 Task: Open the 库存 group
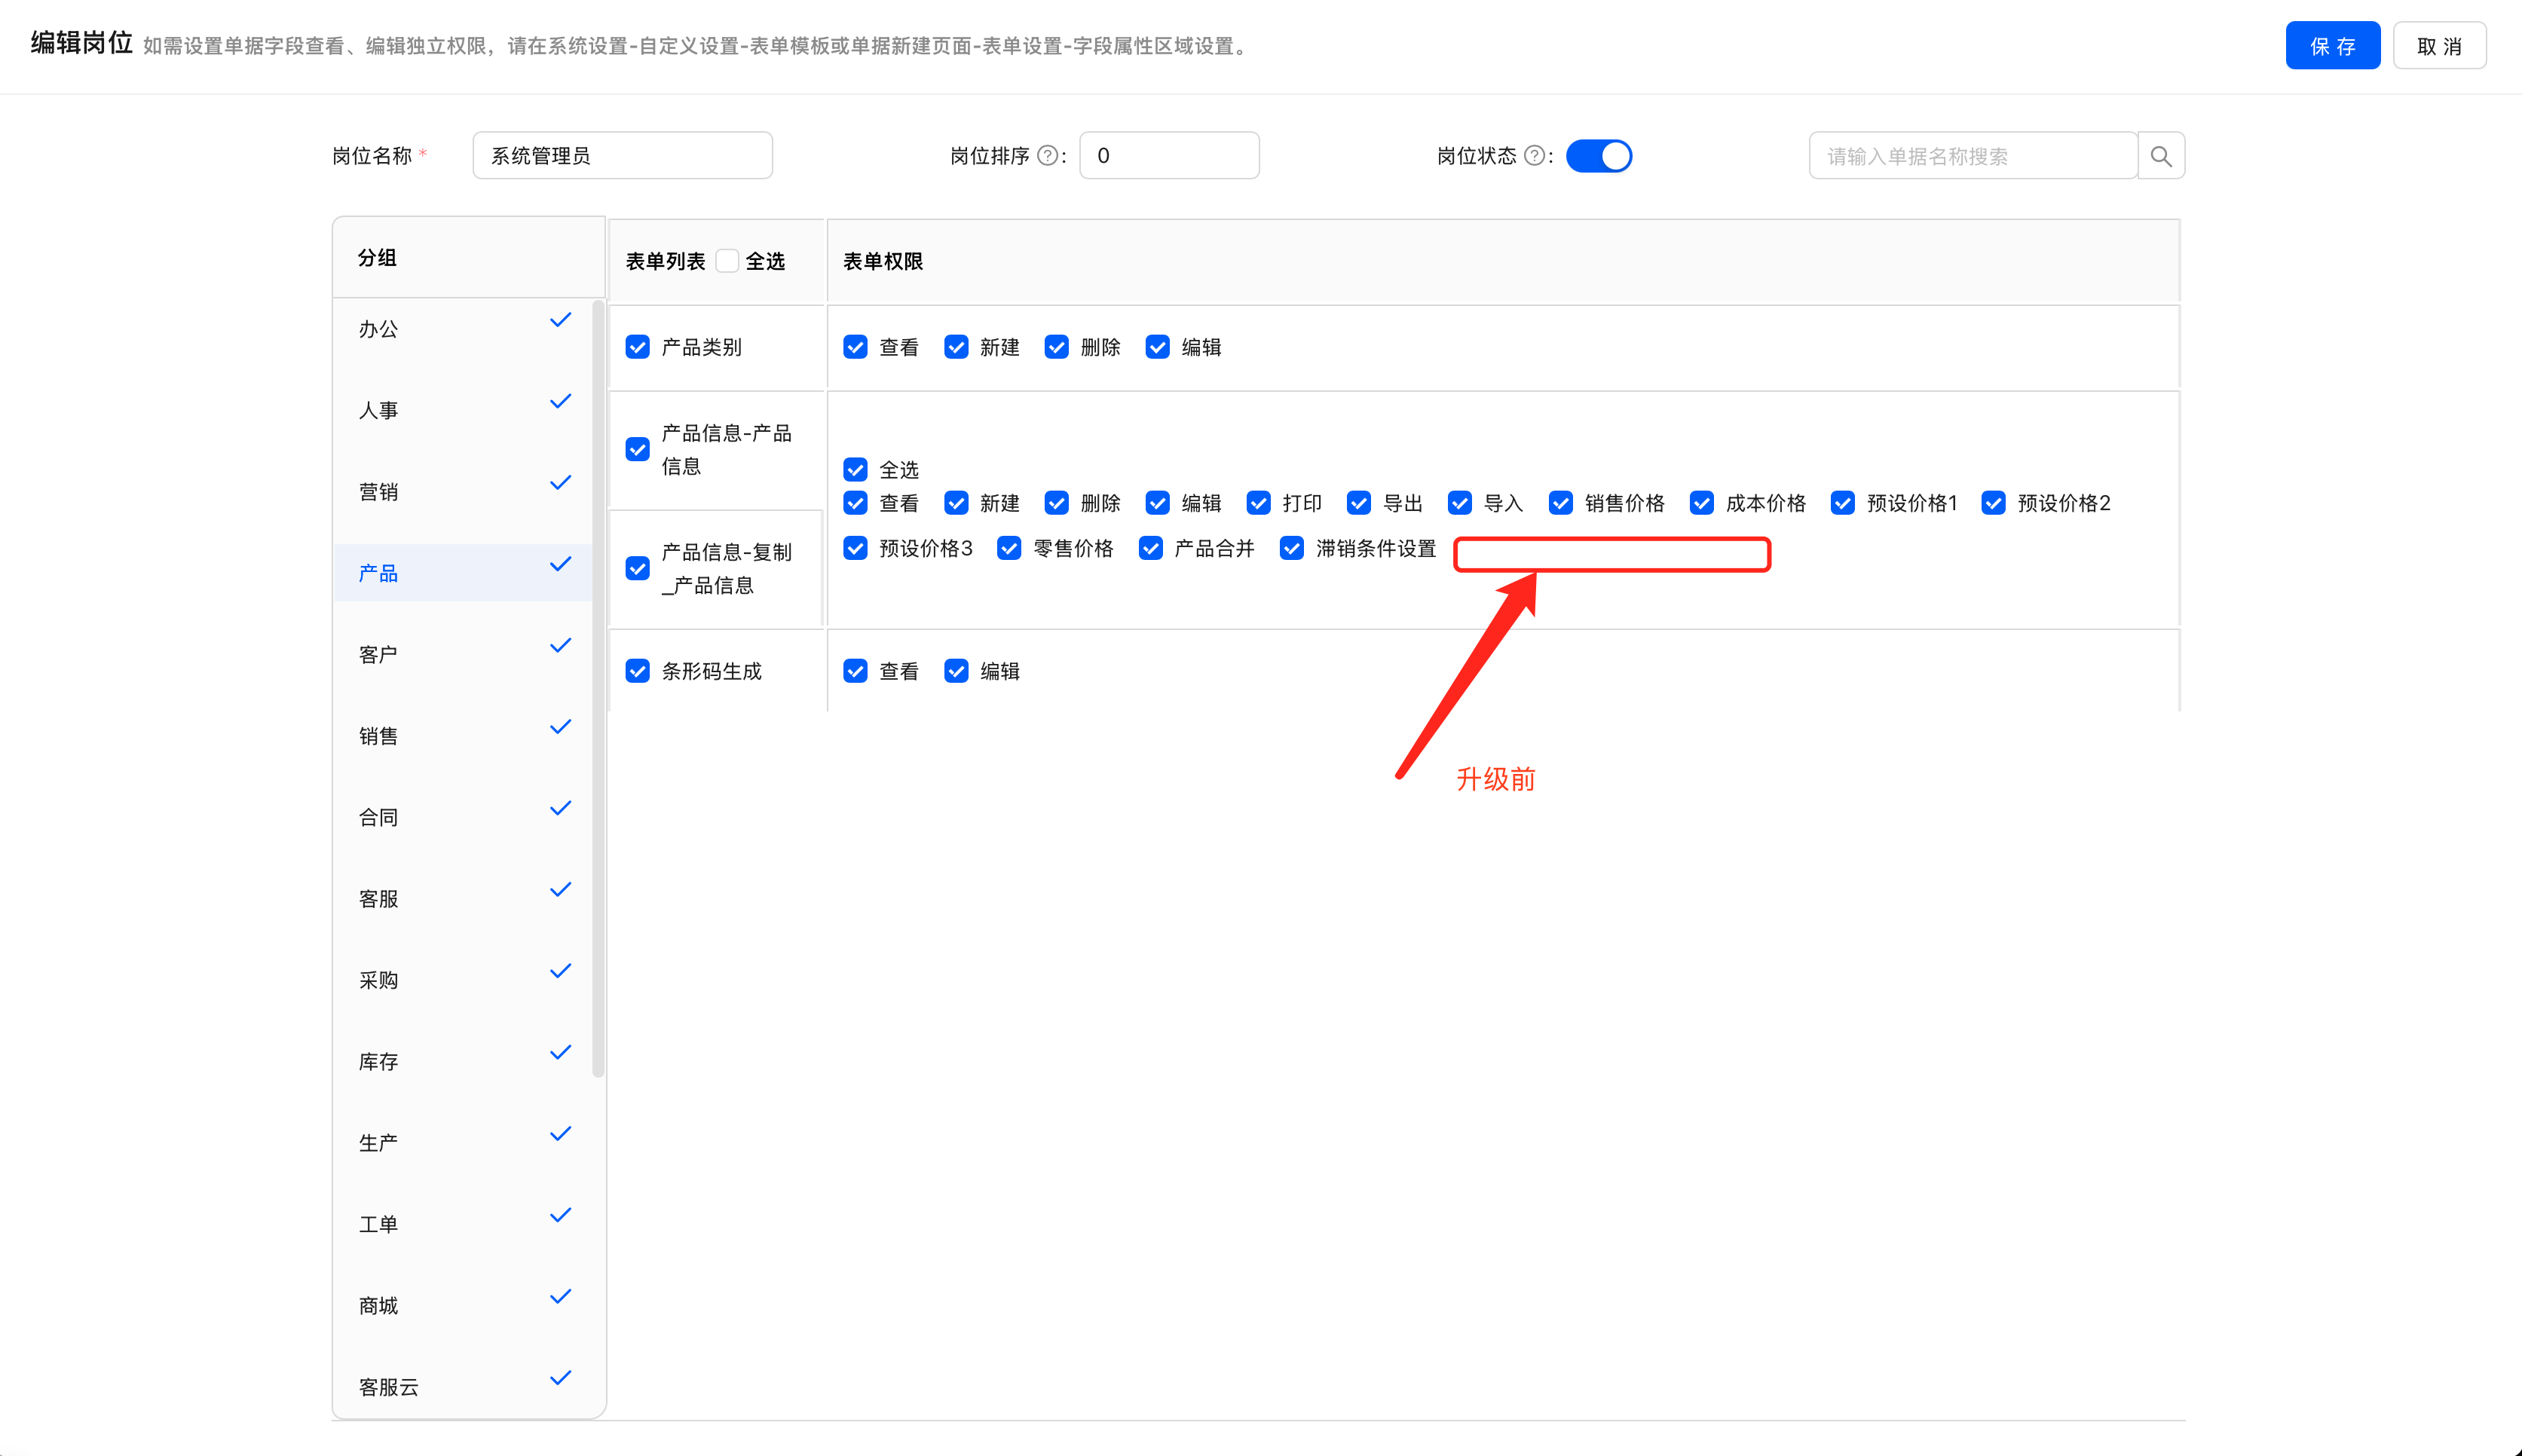tap(463, 1062)
